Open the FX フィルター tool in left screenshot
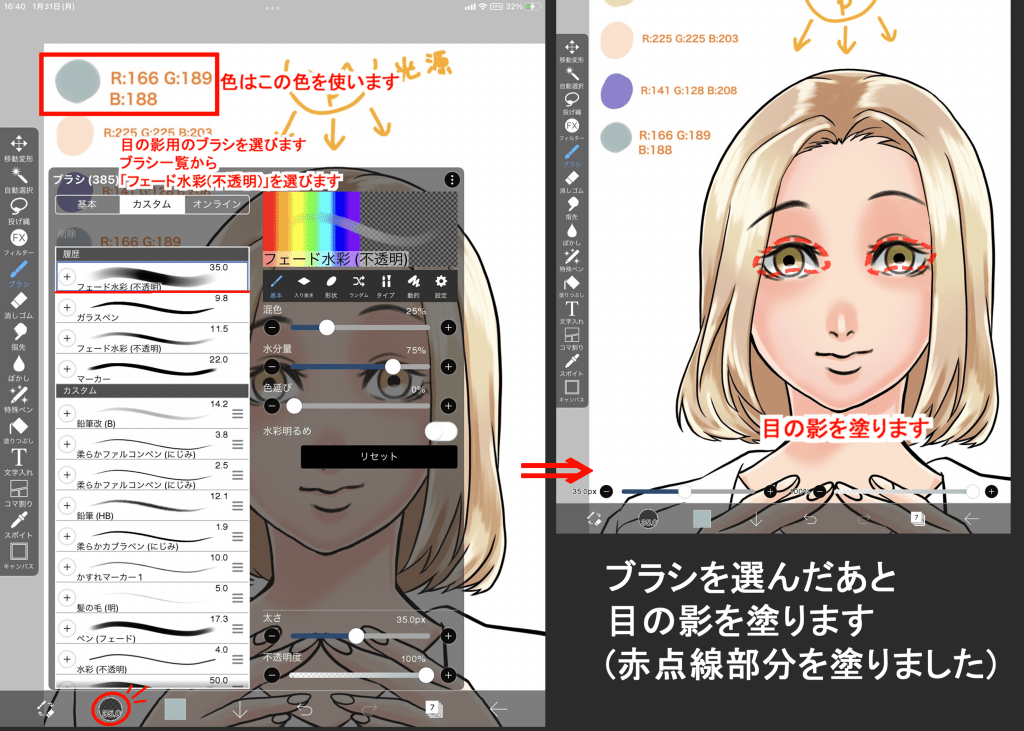The width and height of the screenshot is (1024, 731). click(18, 242)
